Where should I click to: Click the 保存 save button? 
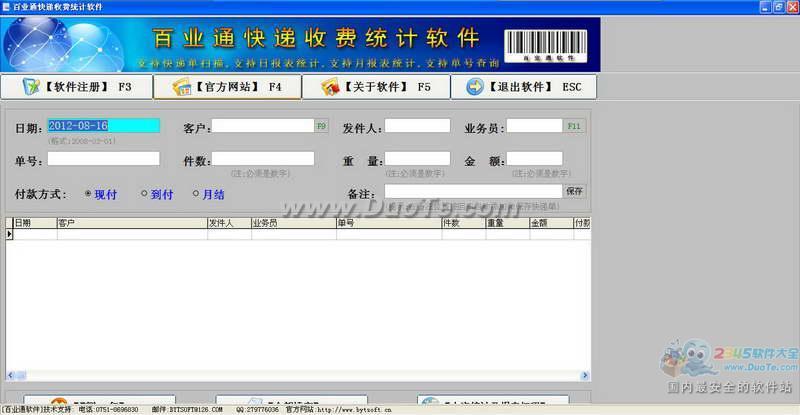(x=574, y=191)
